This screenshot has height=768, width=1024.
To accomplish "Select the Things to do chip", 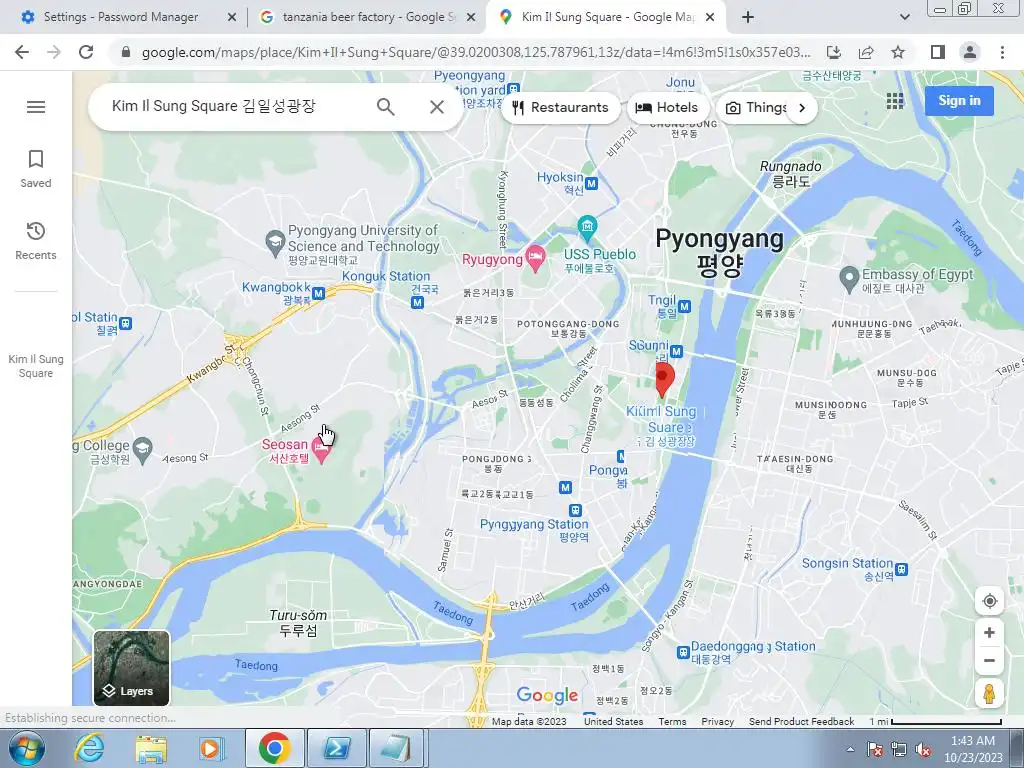I will (x=754, y=108).
